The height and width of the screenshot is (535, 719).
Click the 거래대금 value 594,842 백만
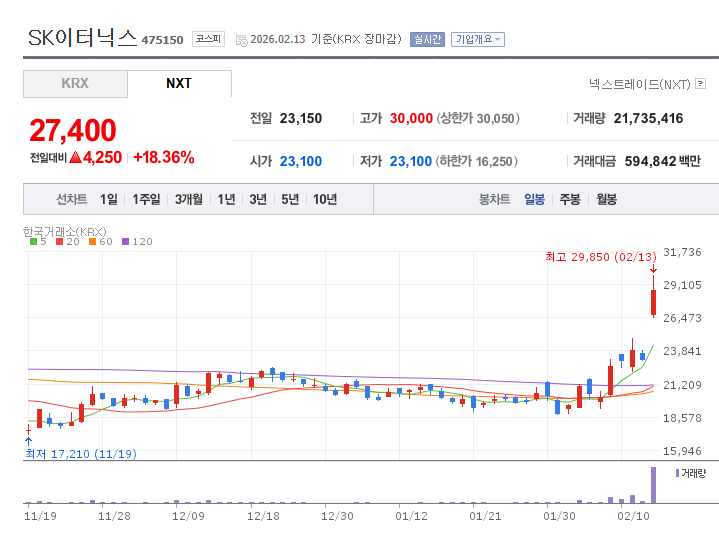[x=663, y=161]
